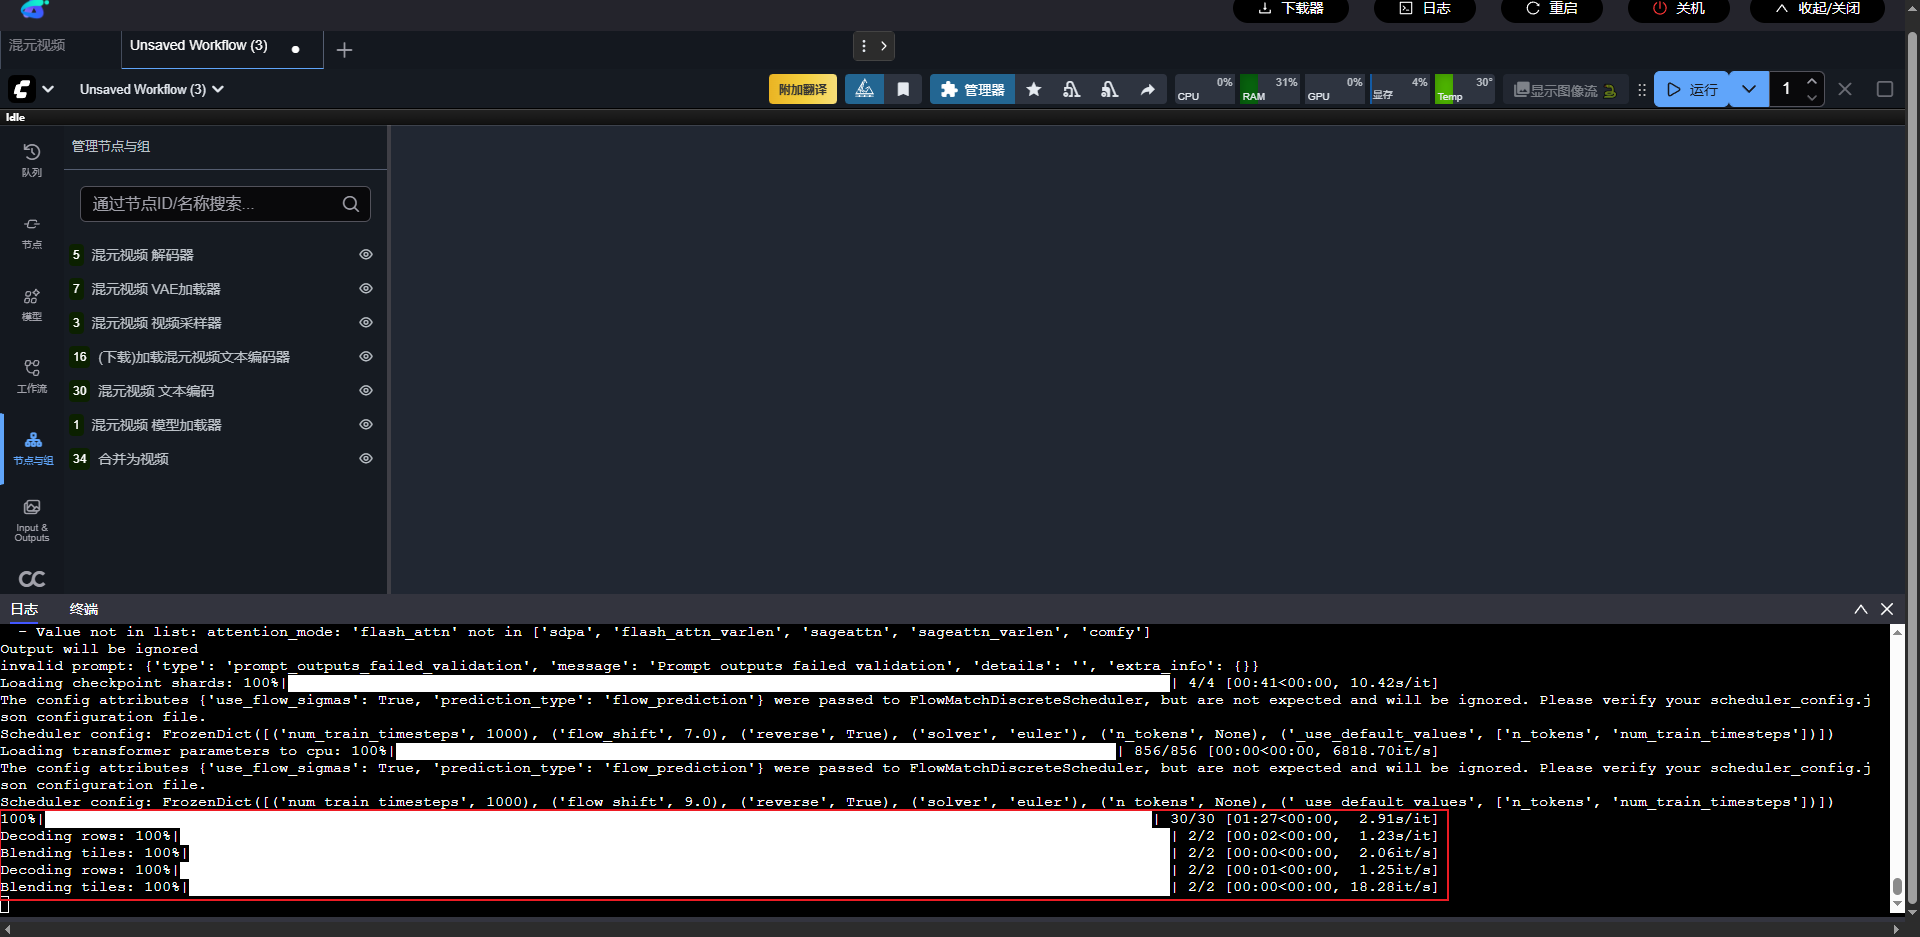Expand the chevron beside ComfyUI logo

48,89
